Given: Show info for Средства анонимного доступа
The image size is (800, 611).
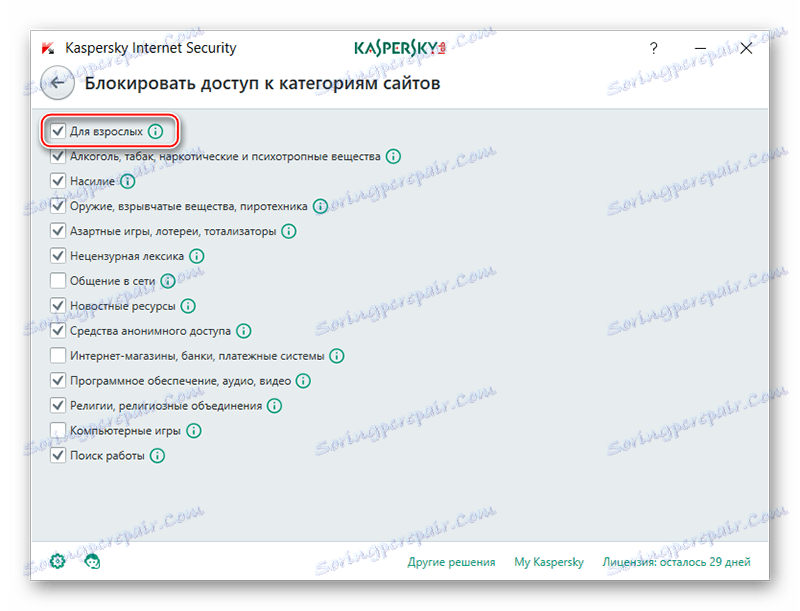Looking at the screenshot, I should pos(244,331).
